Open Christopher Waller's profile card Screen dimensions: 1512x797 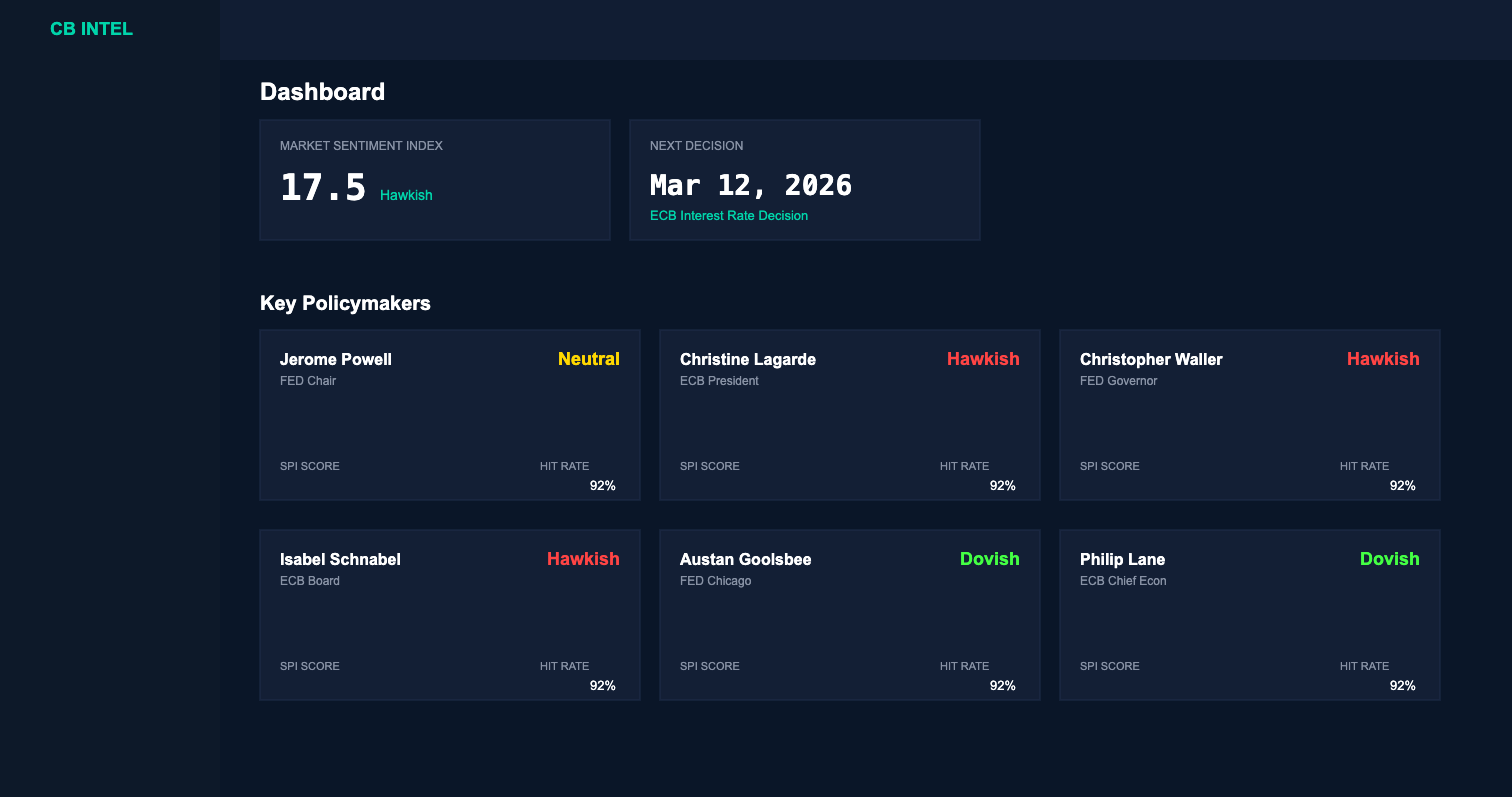point(1249,414)
